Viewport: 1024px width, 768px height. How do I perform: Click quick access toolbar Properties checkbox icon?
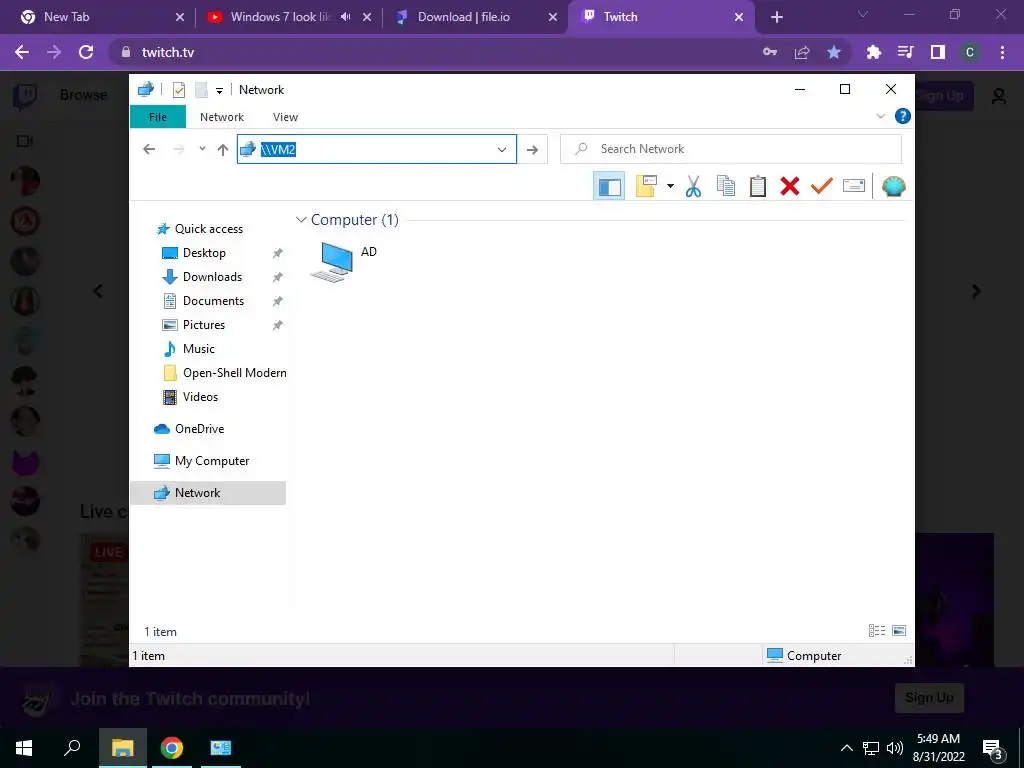point(178,90)
